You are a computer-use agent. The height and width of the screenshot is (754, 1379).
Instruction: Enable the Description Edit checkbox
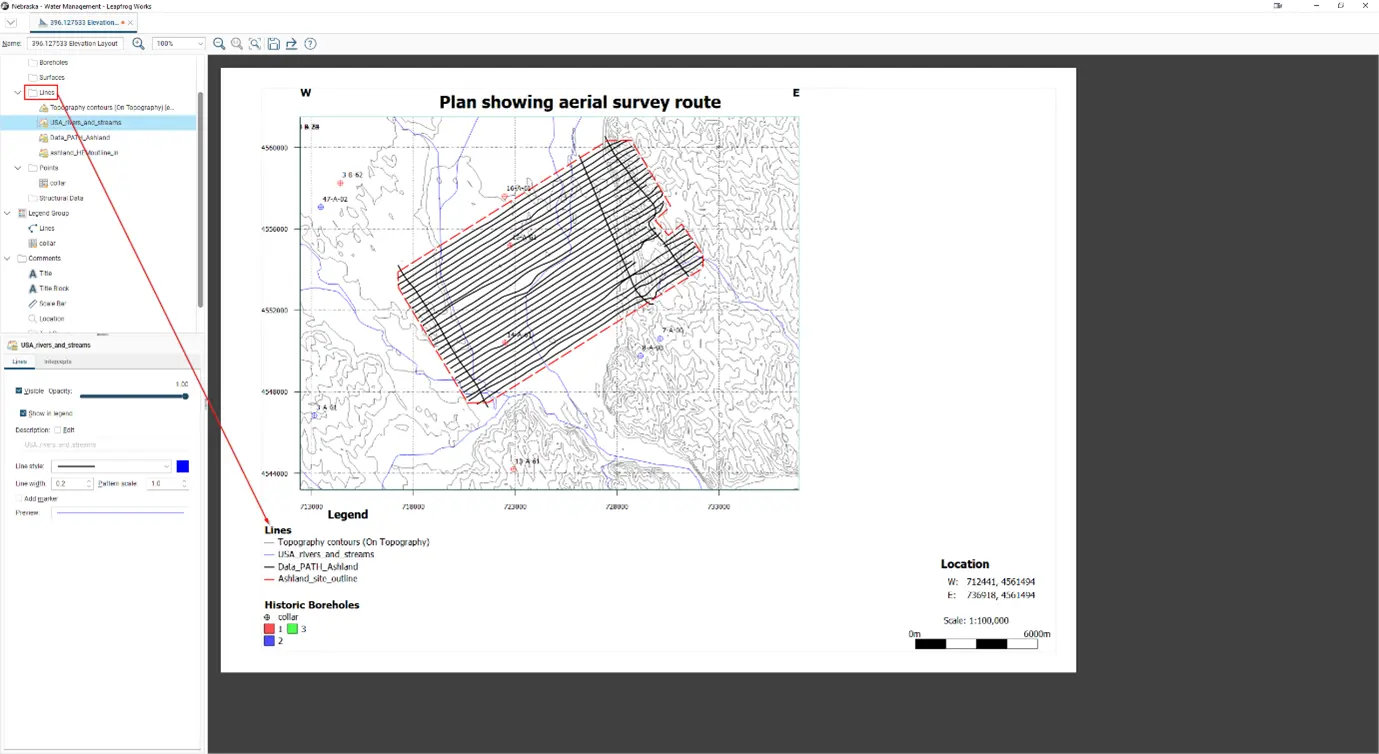click(58, 430)
